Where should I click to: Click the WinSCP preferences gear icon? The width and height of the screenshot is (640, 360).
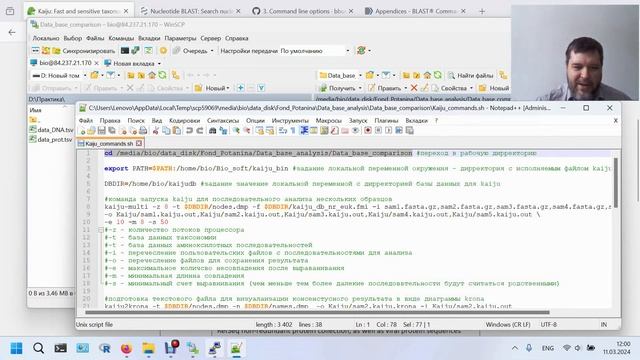[x=163, y=51]
